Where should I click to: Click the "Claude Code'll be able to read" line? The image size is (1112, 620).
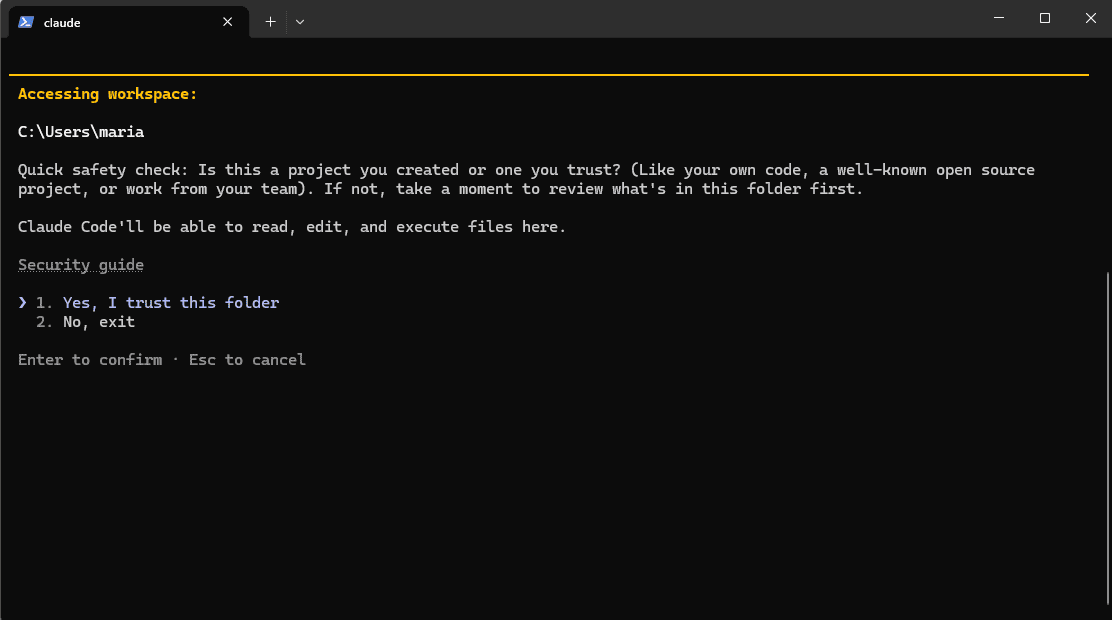click(291, 227)
